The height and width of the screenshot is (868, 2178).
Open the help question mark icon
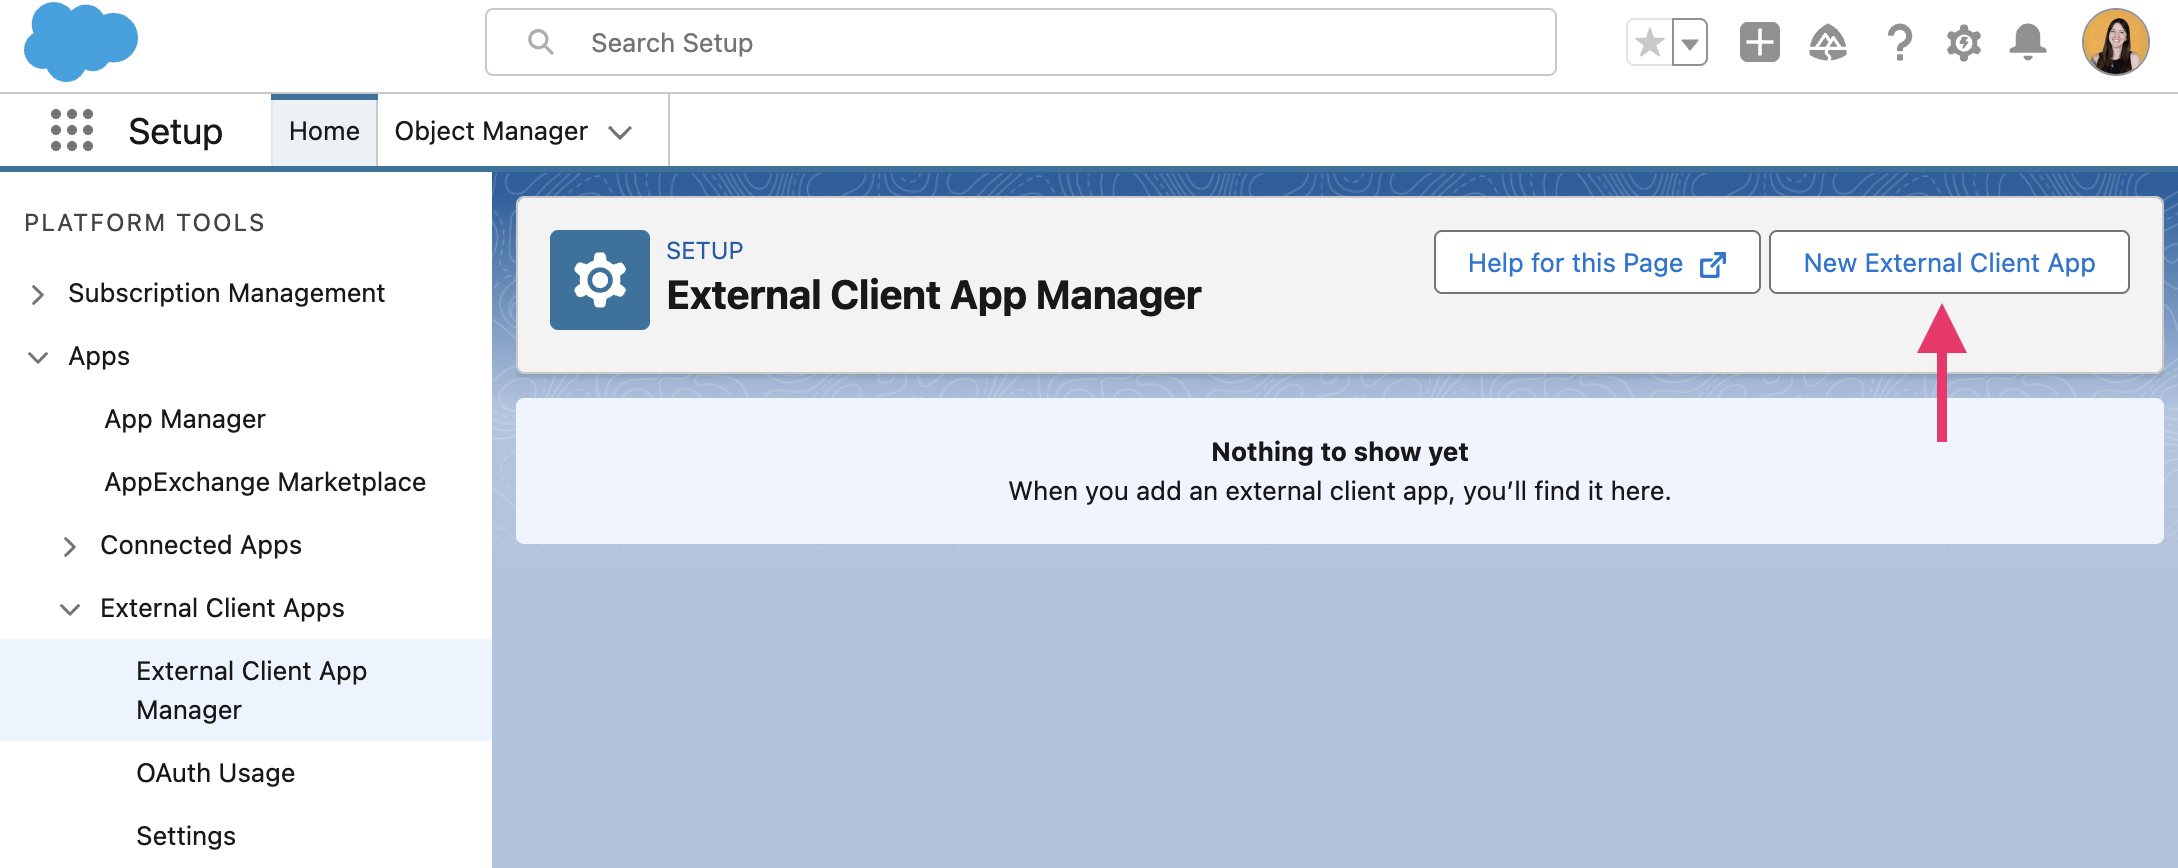(x=1899, y=43)
